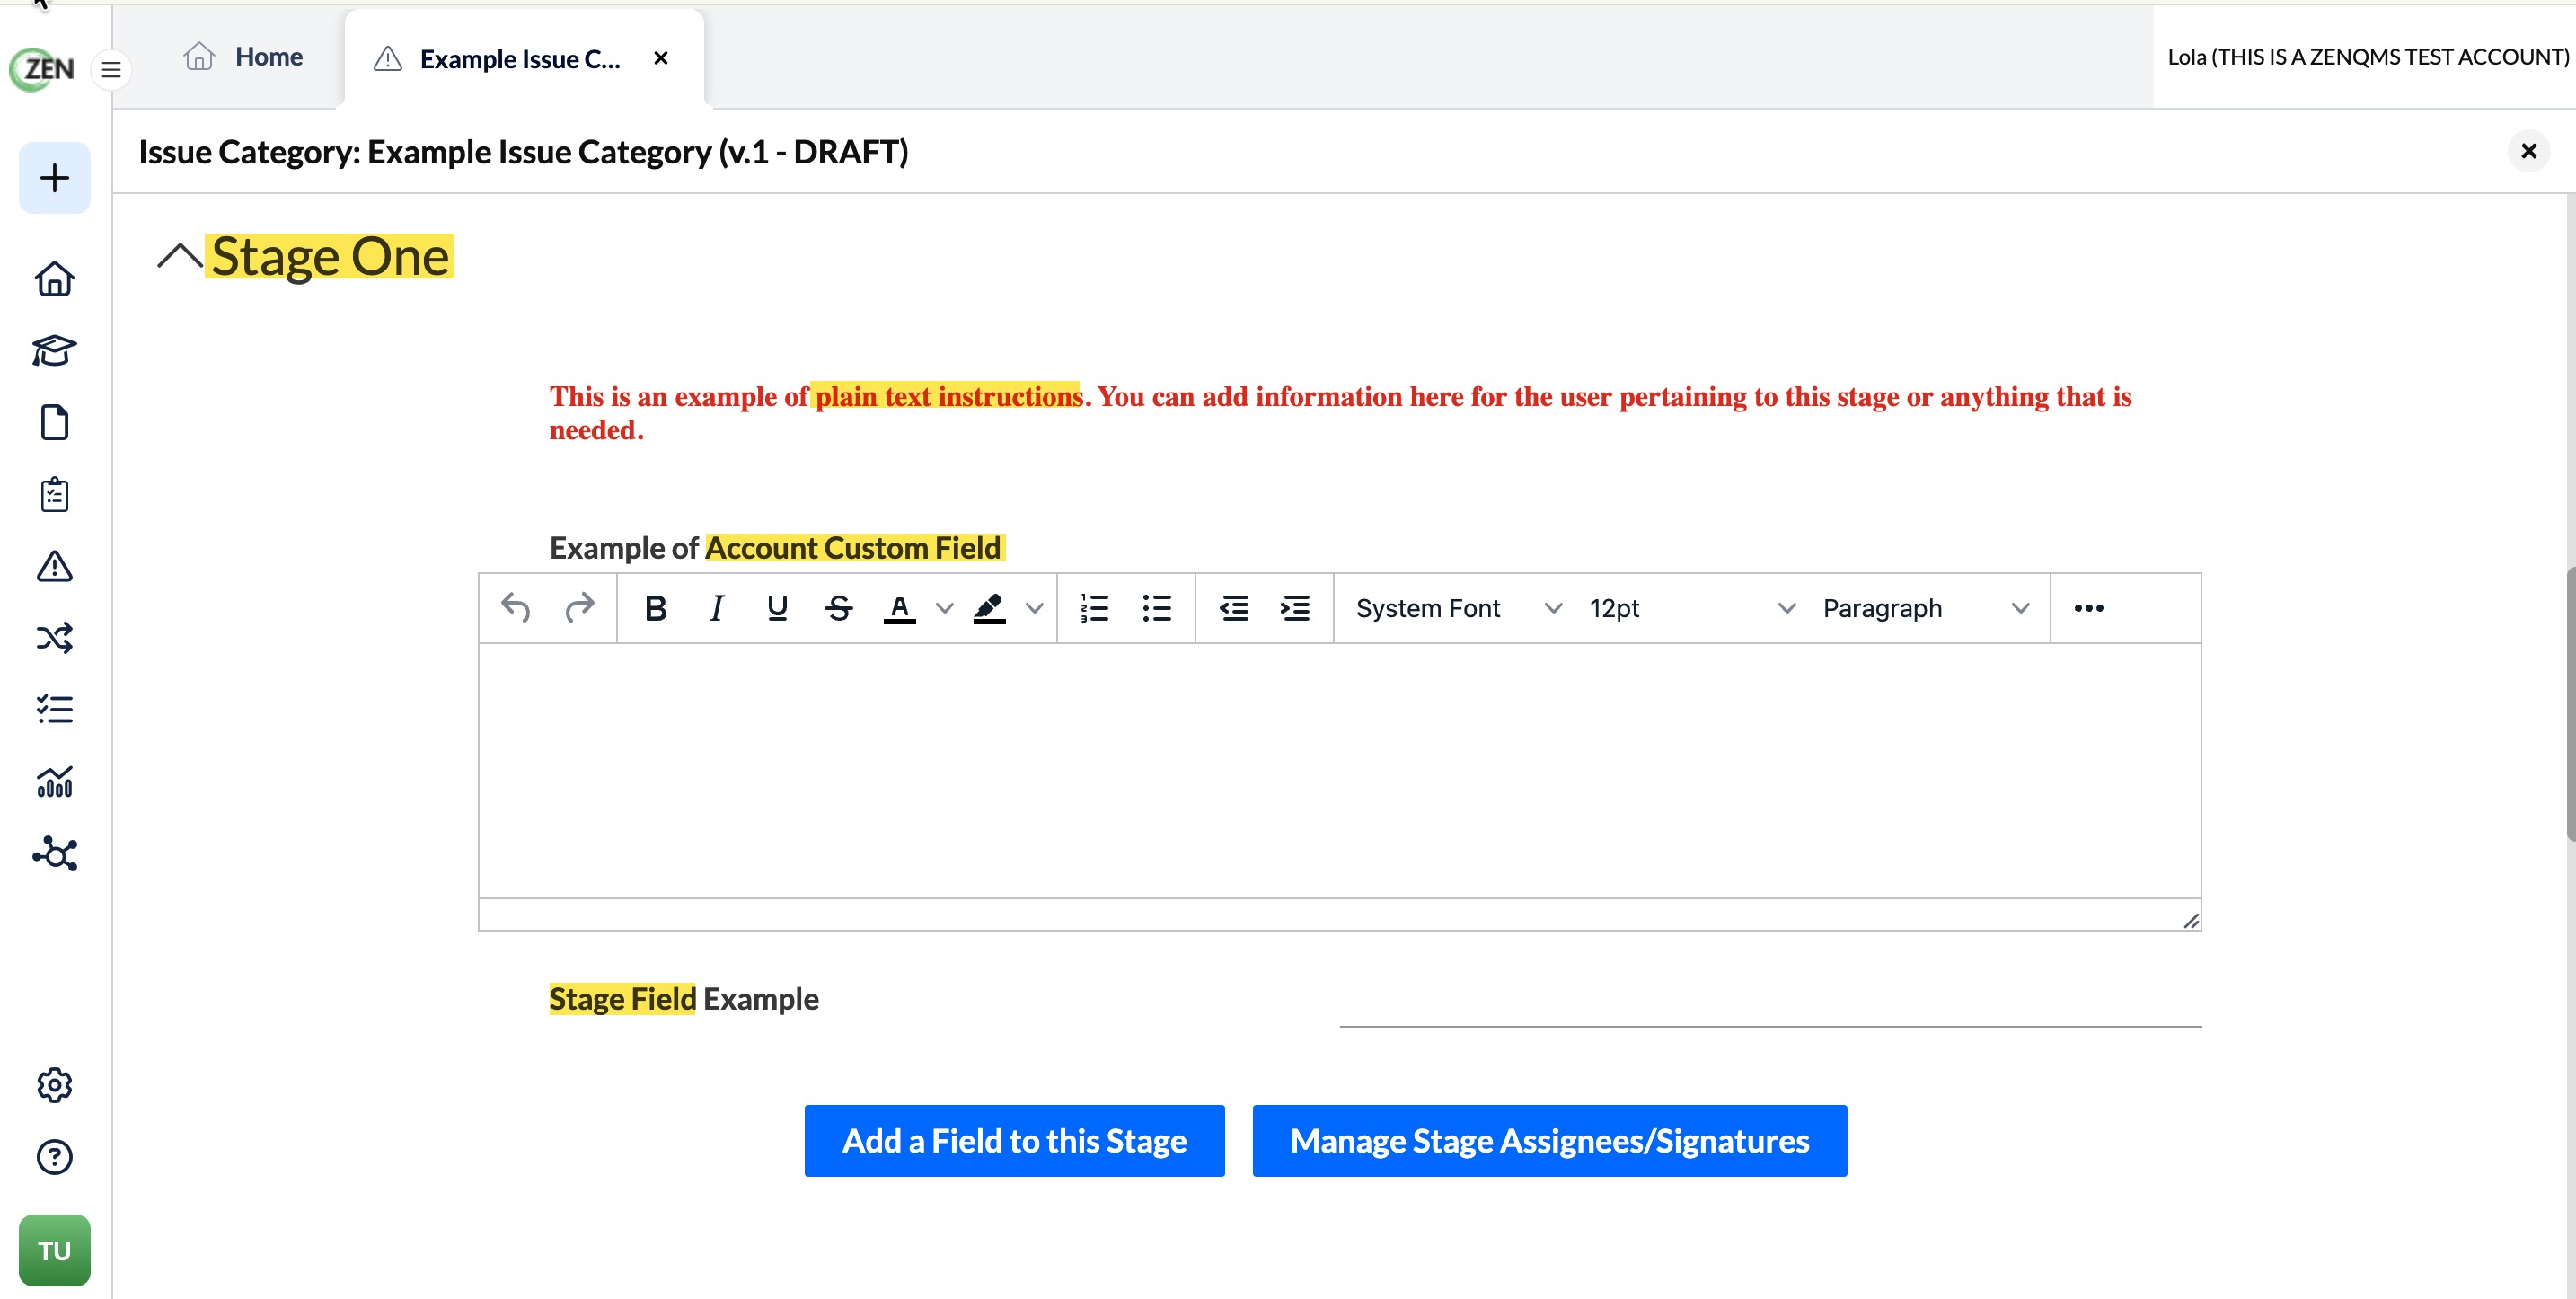
Task: Open the shuffle change control icon
Action: (55, 638)
